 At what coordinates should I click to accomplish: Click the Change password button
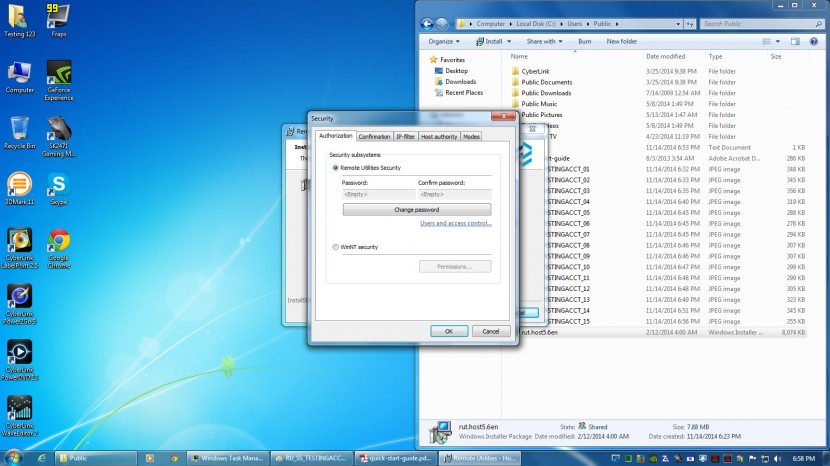(417, 210)
